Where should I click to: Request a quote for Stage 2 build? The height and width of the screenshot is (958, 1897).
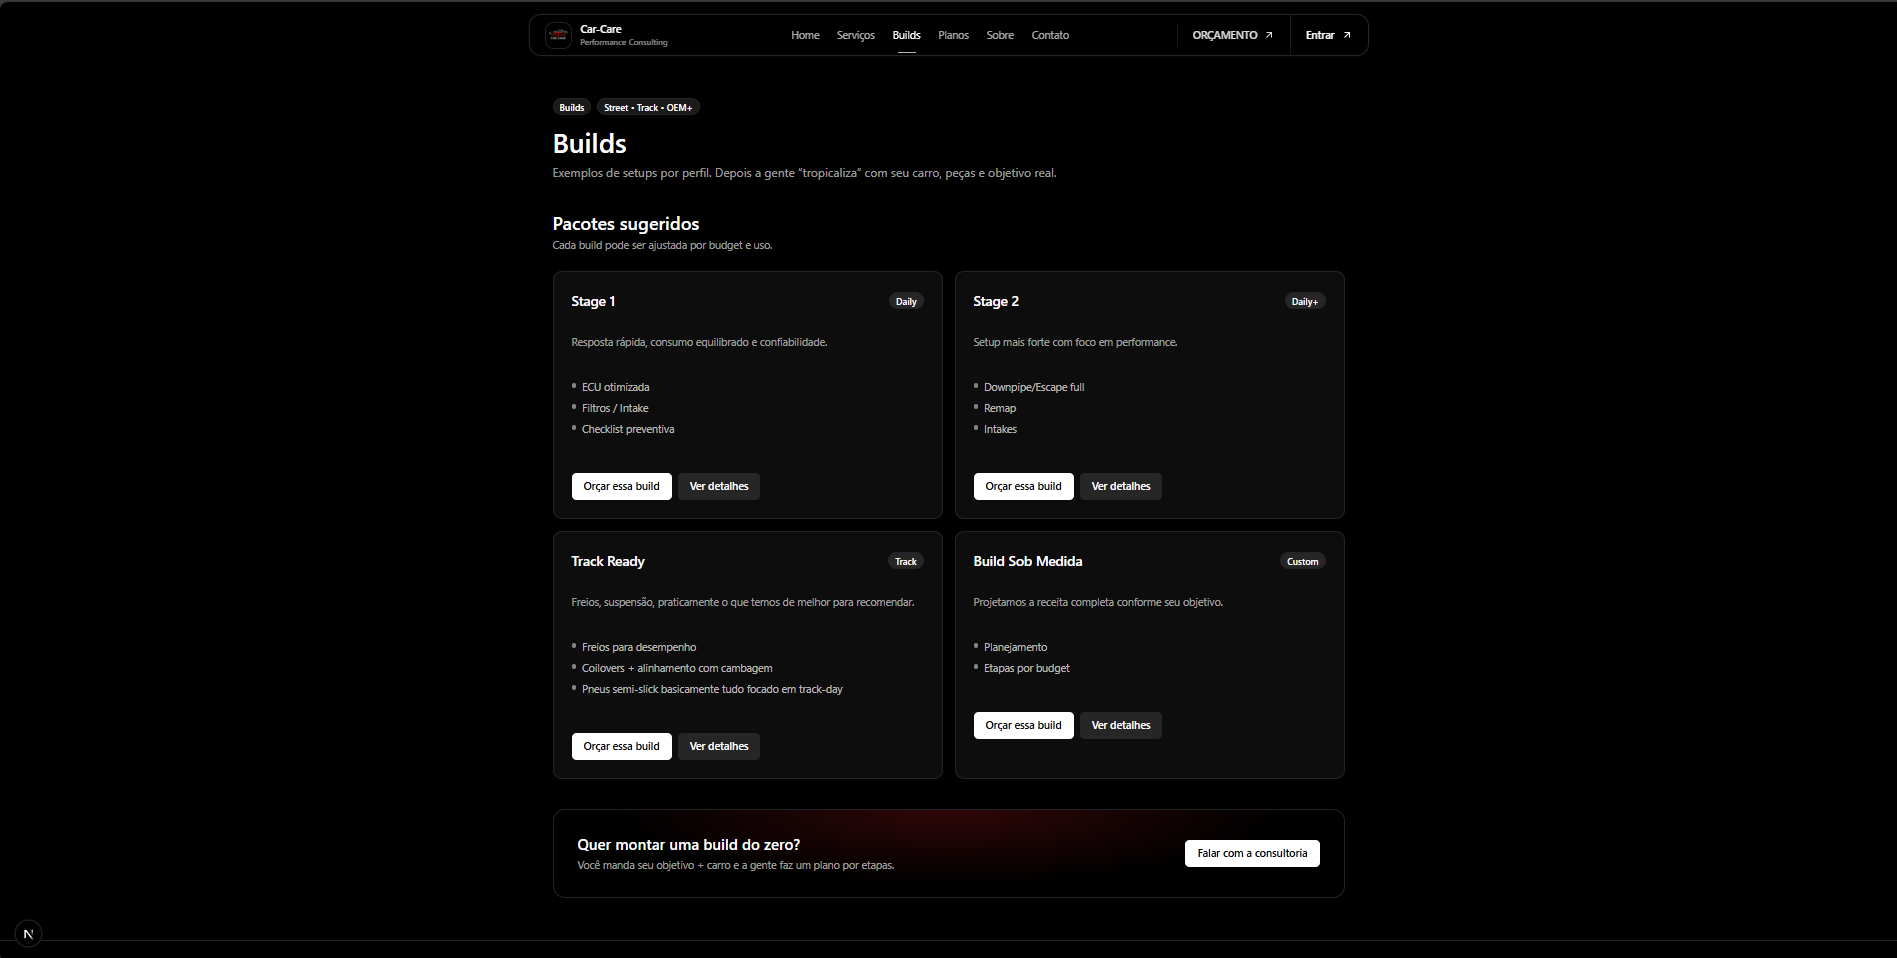click(1023, 486)
